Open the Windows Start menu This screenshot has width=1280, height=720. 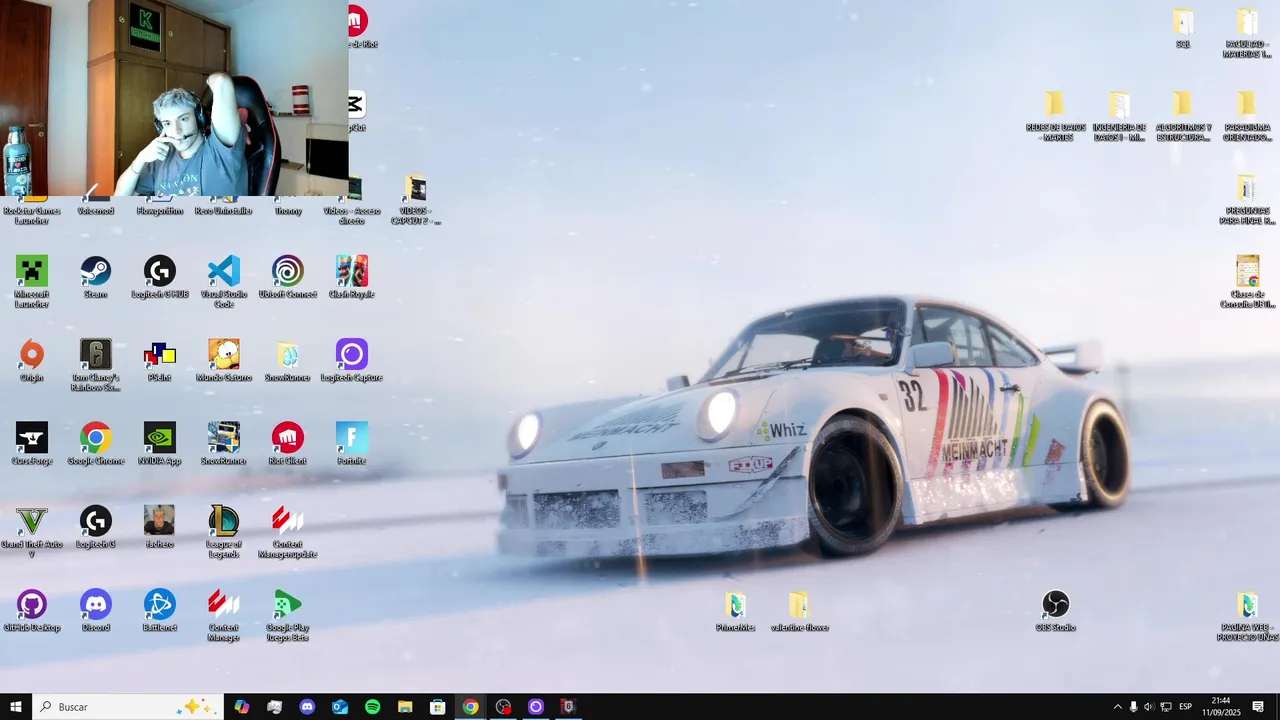[16, 707]
